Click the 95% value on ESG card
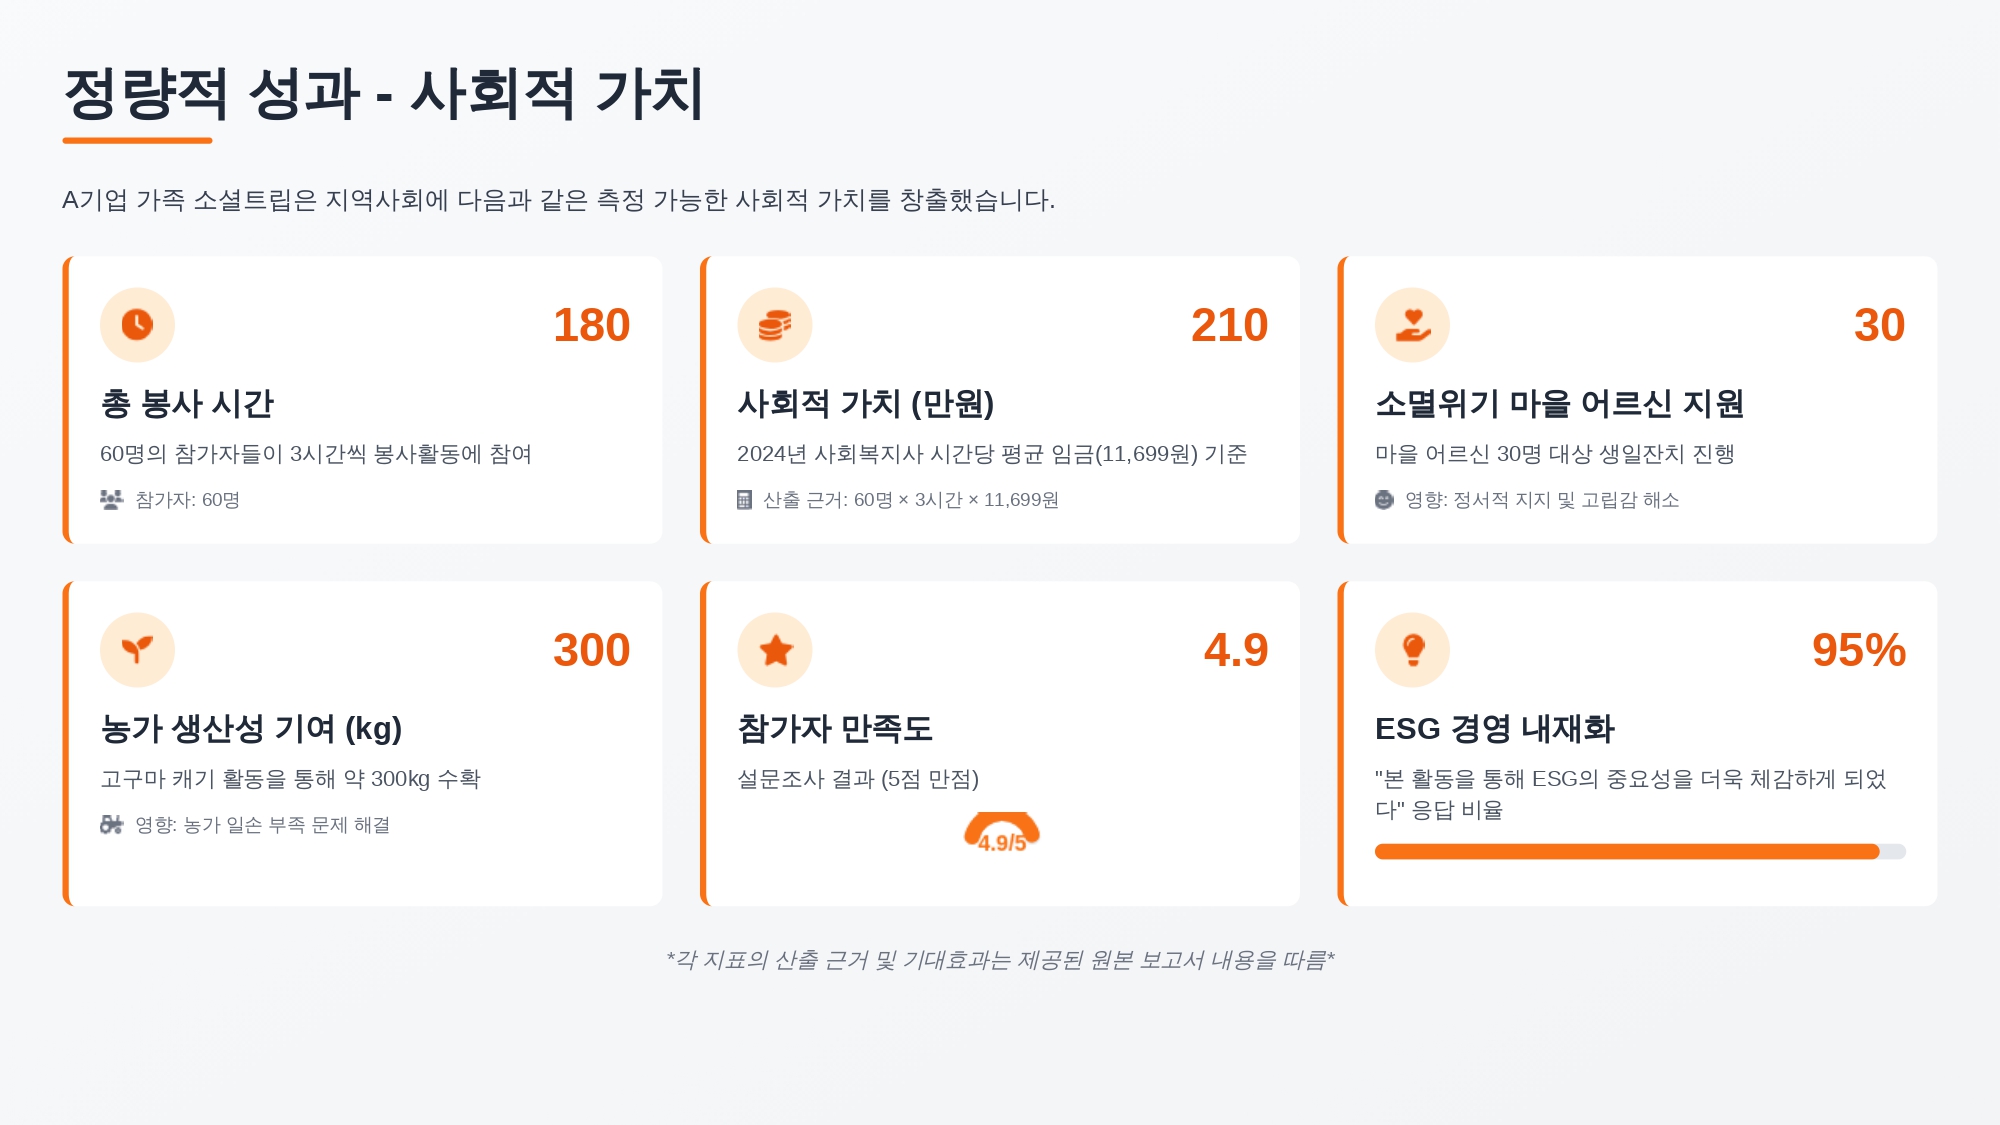This screenshot has height=1125, width=2000. coord(1858,650)
